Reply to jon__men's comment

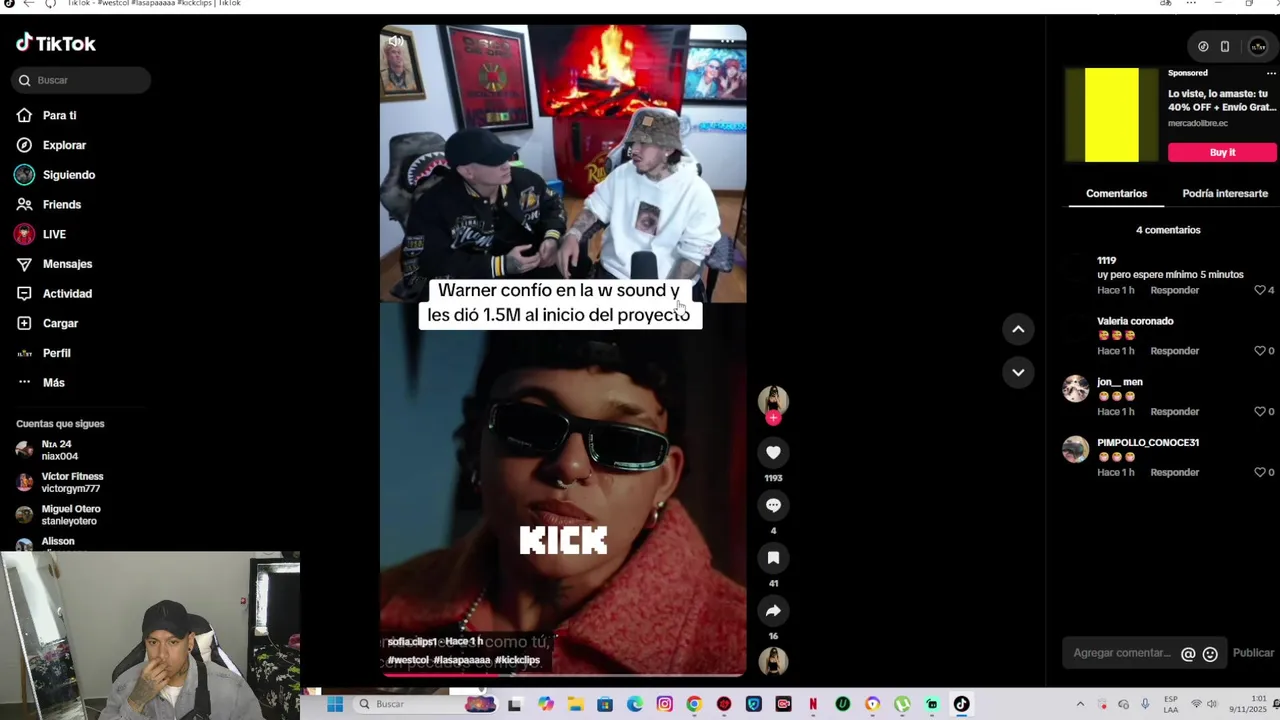pos(1174,411)
